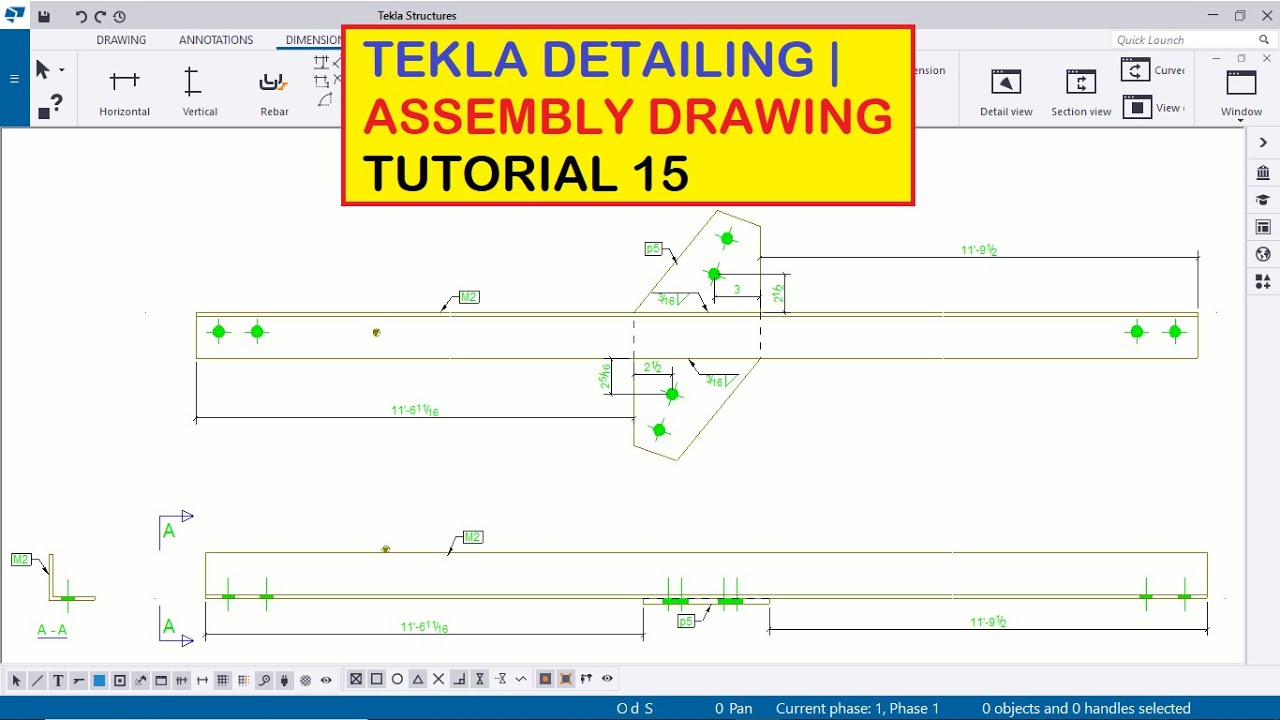Toggle snap to nearest point hourglass
This screenshot has height=720, width=1280.
point(481,679)
